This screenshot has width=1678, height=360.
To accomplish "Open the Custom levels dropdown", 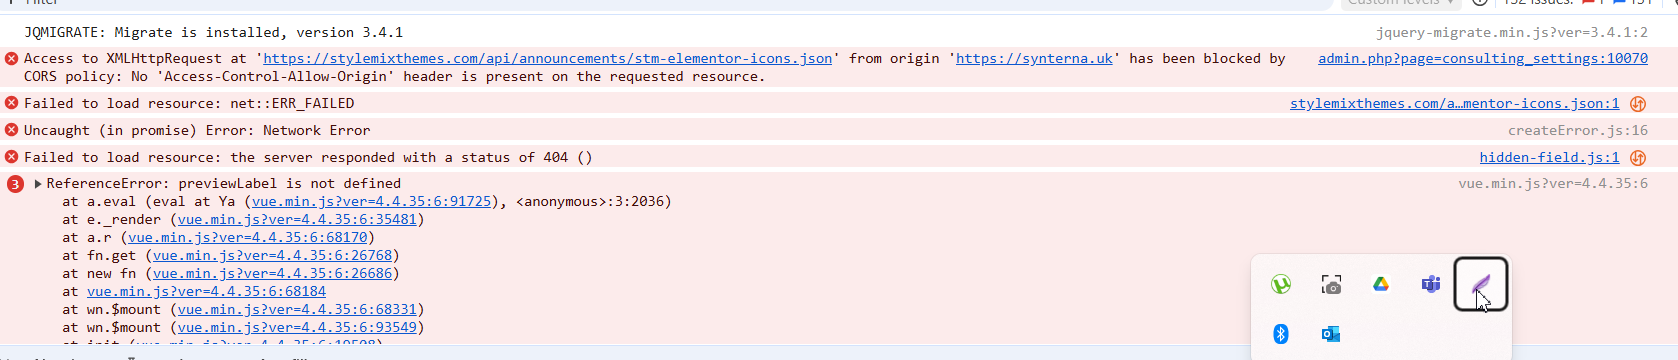I will click(1400, 3).
